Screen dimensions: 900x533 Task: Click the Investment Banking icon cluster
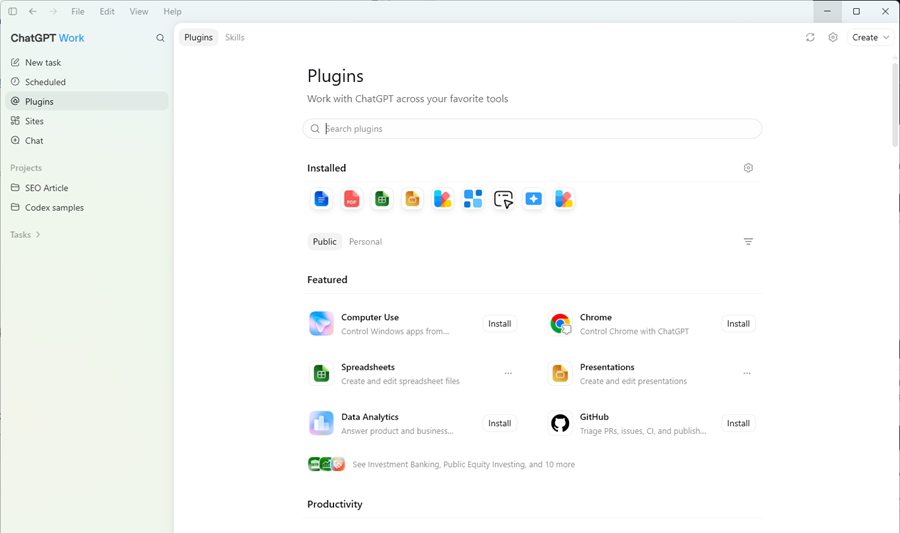click(x=327, y=464)
